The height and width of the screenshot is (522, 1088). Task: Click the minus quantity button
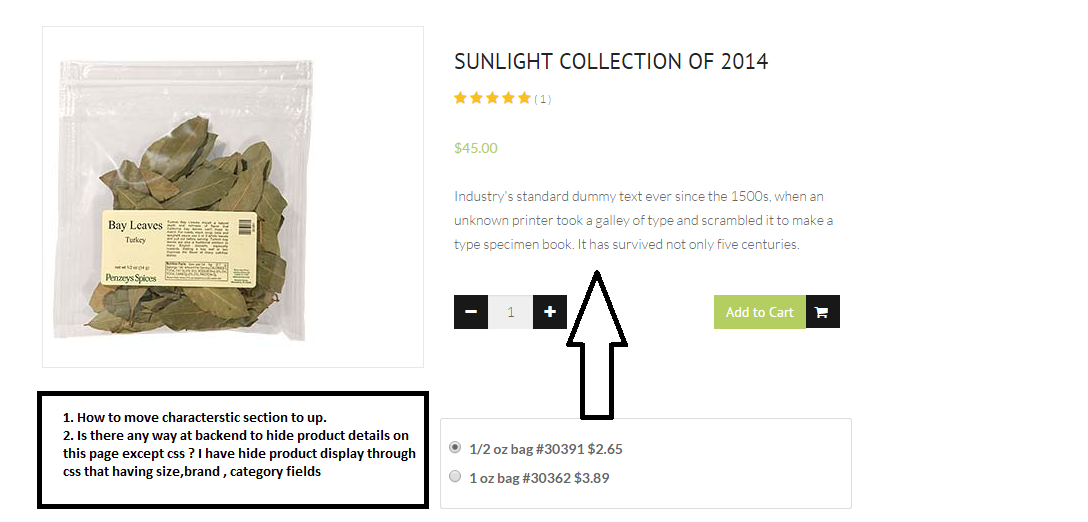[471, 312]
